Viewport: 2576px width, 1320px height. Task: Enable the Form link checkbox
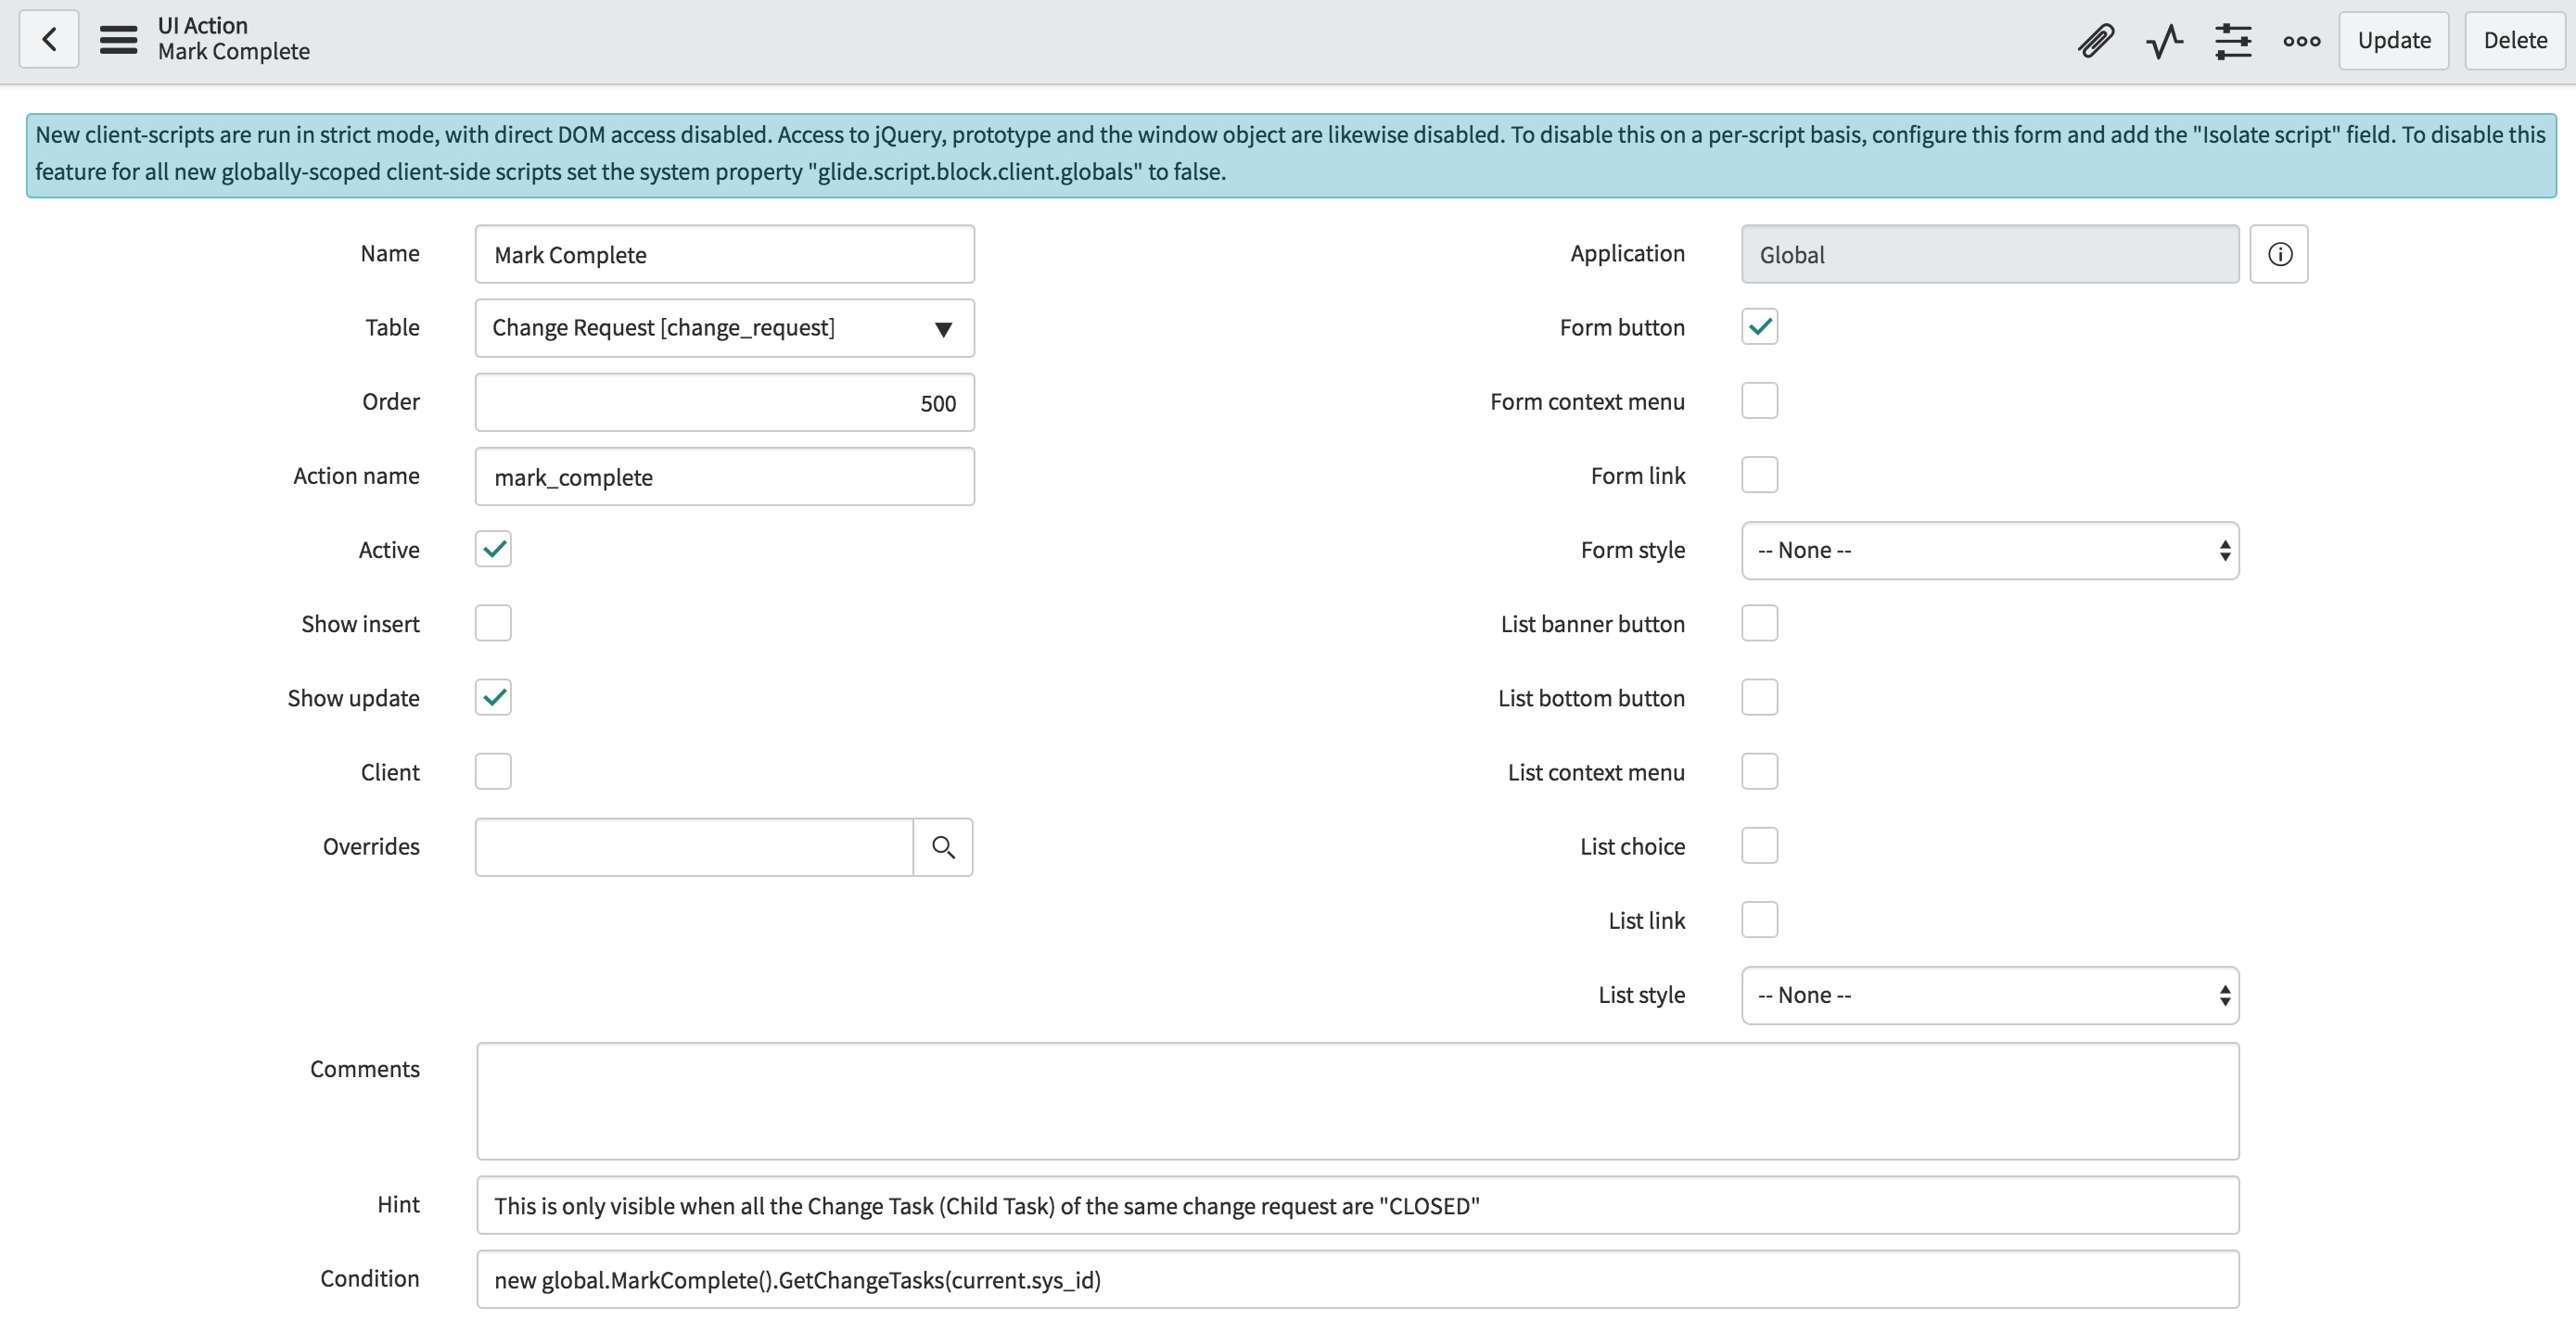[x=1759, y=475]
